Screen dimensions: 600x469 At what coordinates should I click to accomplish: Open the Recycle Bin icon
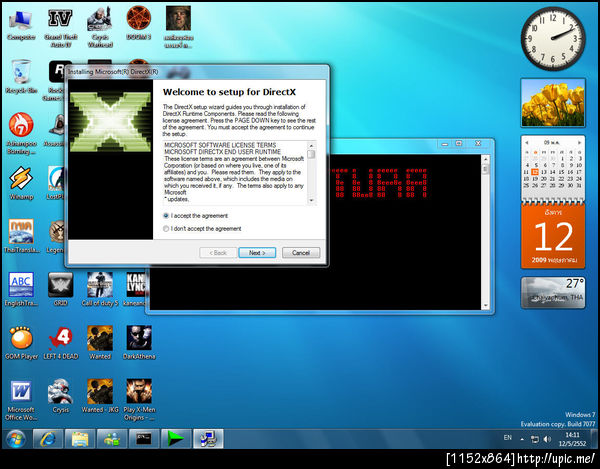(x=21, y=77)
